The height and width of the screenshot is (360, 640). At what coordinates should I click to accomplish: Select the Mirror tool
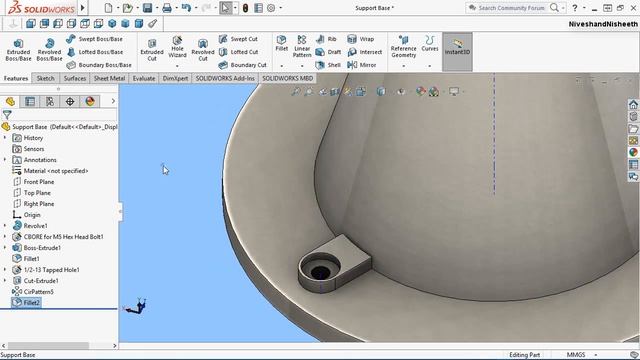coord(362,65)
